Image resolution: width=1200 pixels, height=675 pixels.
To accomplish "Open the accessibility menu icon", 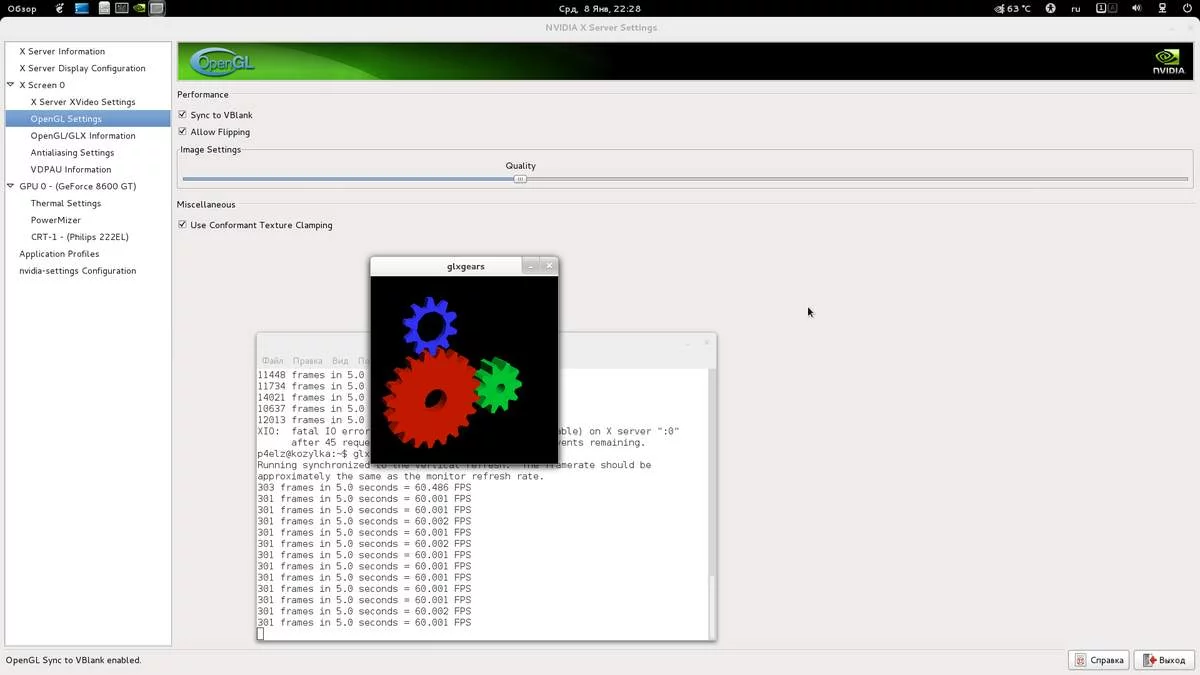I will pyautogui.click(x=1051, y=9).
